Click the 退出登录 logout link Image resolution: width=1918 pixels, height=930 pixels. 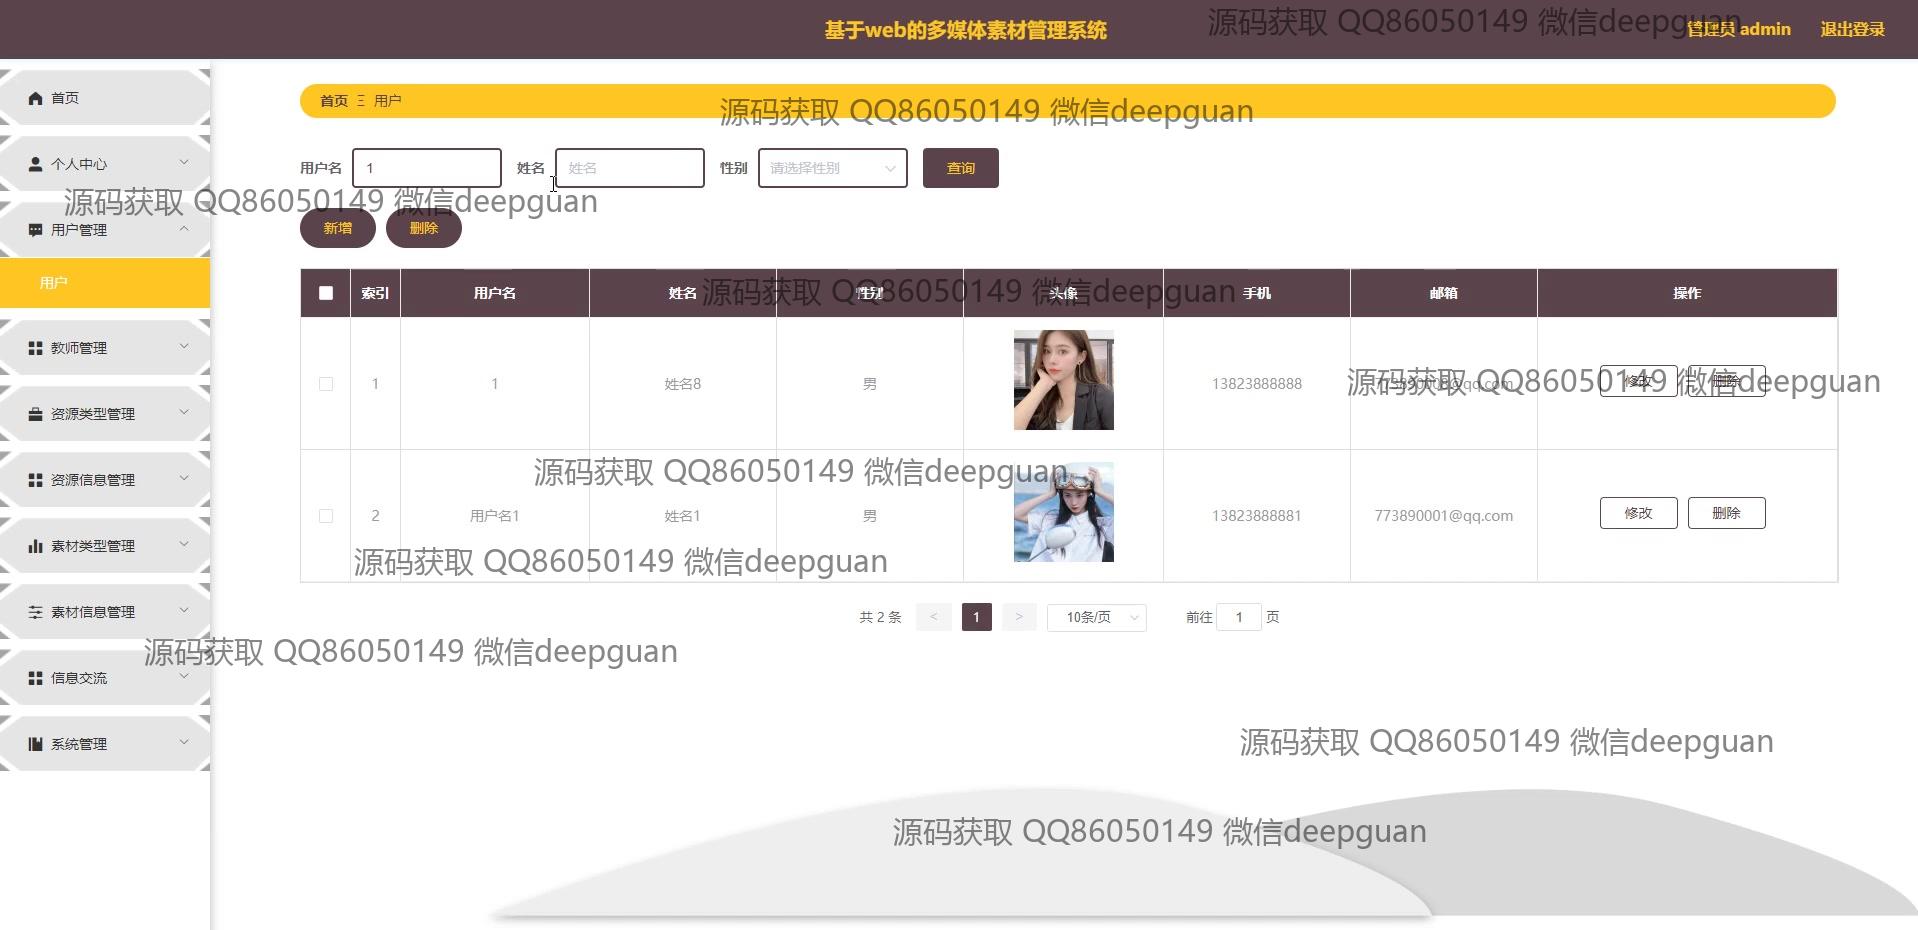pos(1853,29)
